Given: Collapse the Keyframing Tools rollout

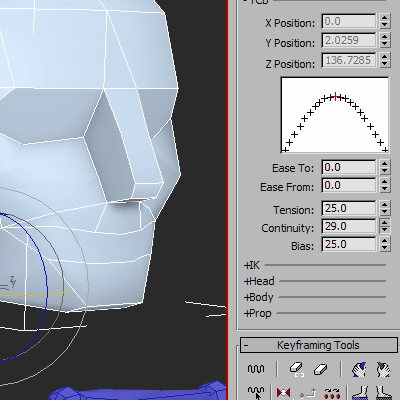Looking at the screenshot, I should coord(318,345).
